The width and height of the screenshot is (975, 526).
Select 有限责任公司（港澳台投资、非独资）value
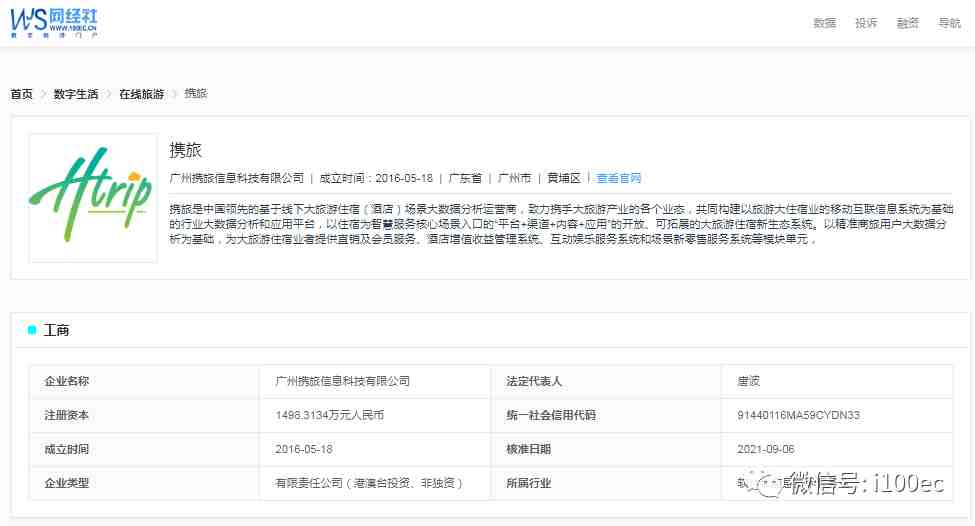click(x=369, y=483)
